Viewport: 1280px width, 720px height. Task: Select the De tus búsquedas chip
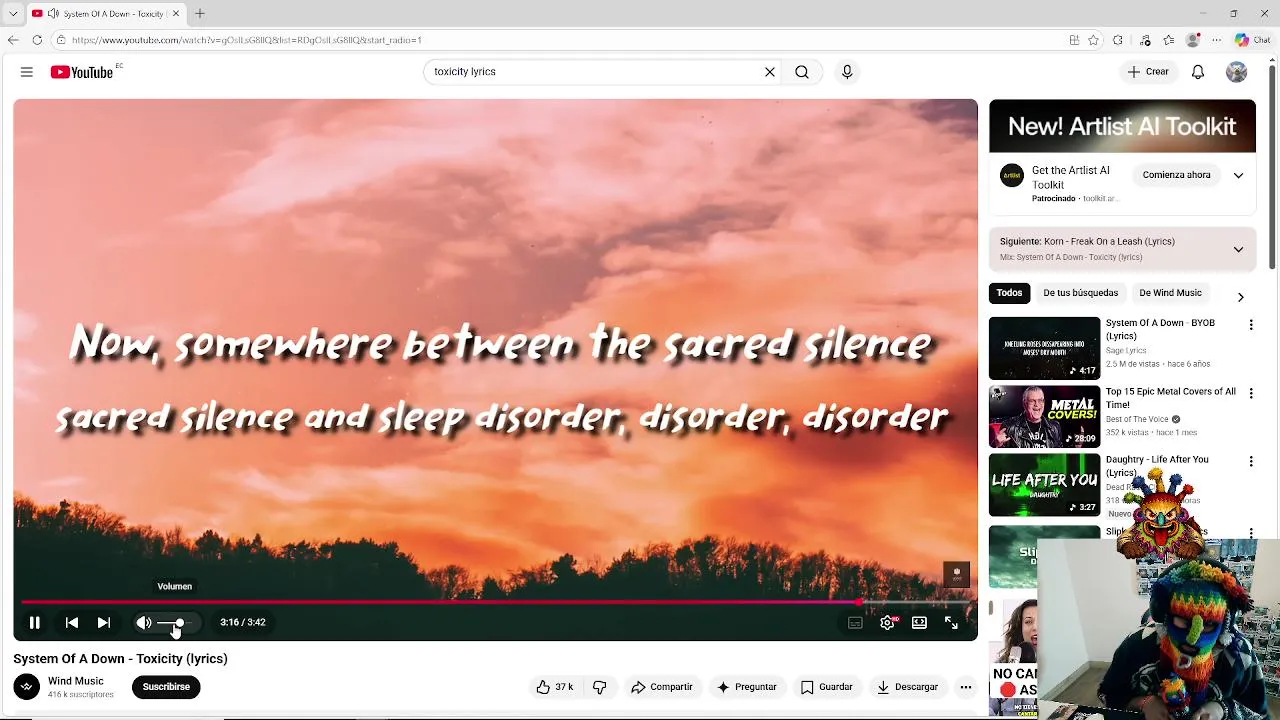pyautogui.click(x=1081, y=293)
